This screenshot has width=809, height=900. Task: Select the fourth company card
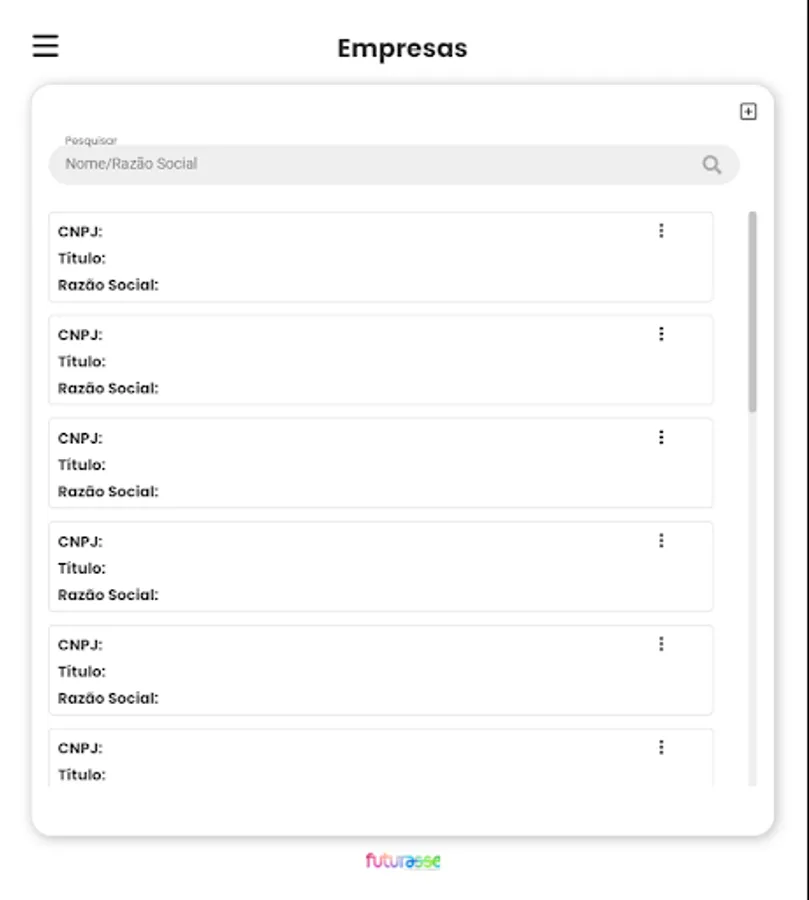point(380,567)
